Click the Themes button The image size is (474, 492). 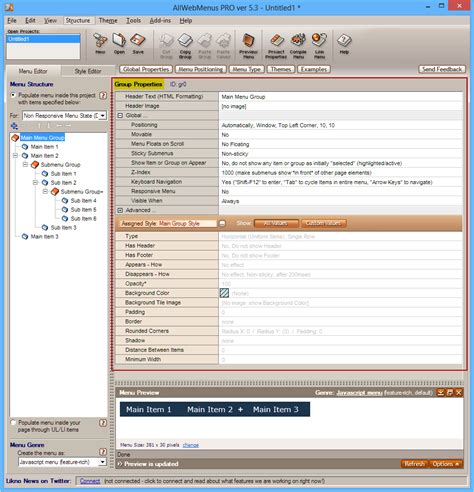(281, 69)
